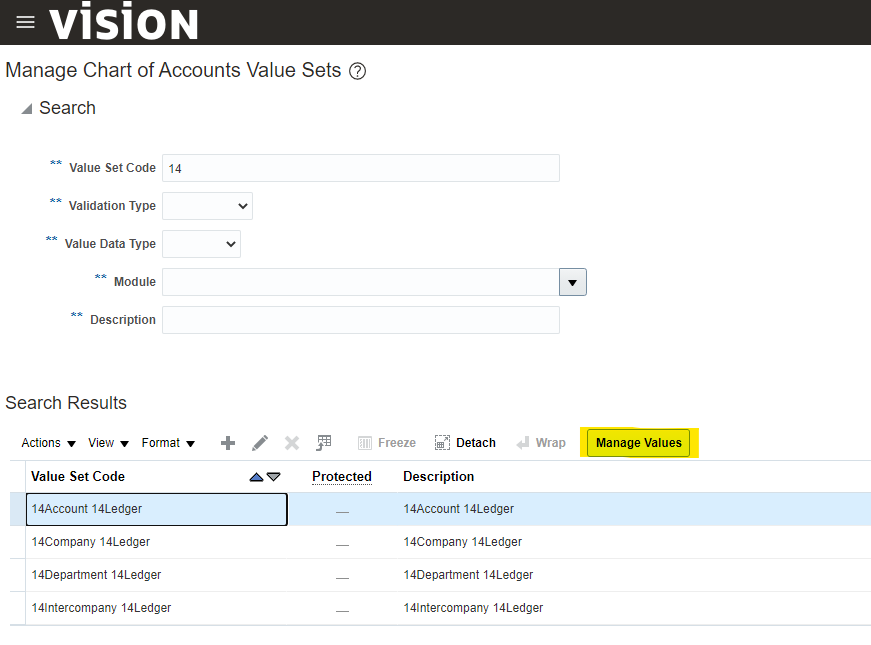Expand the Module dropdown arrow

pos(572,282)
